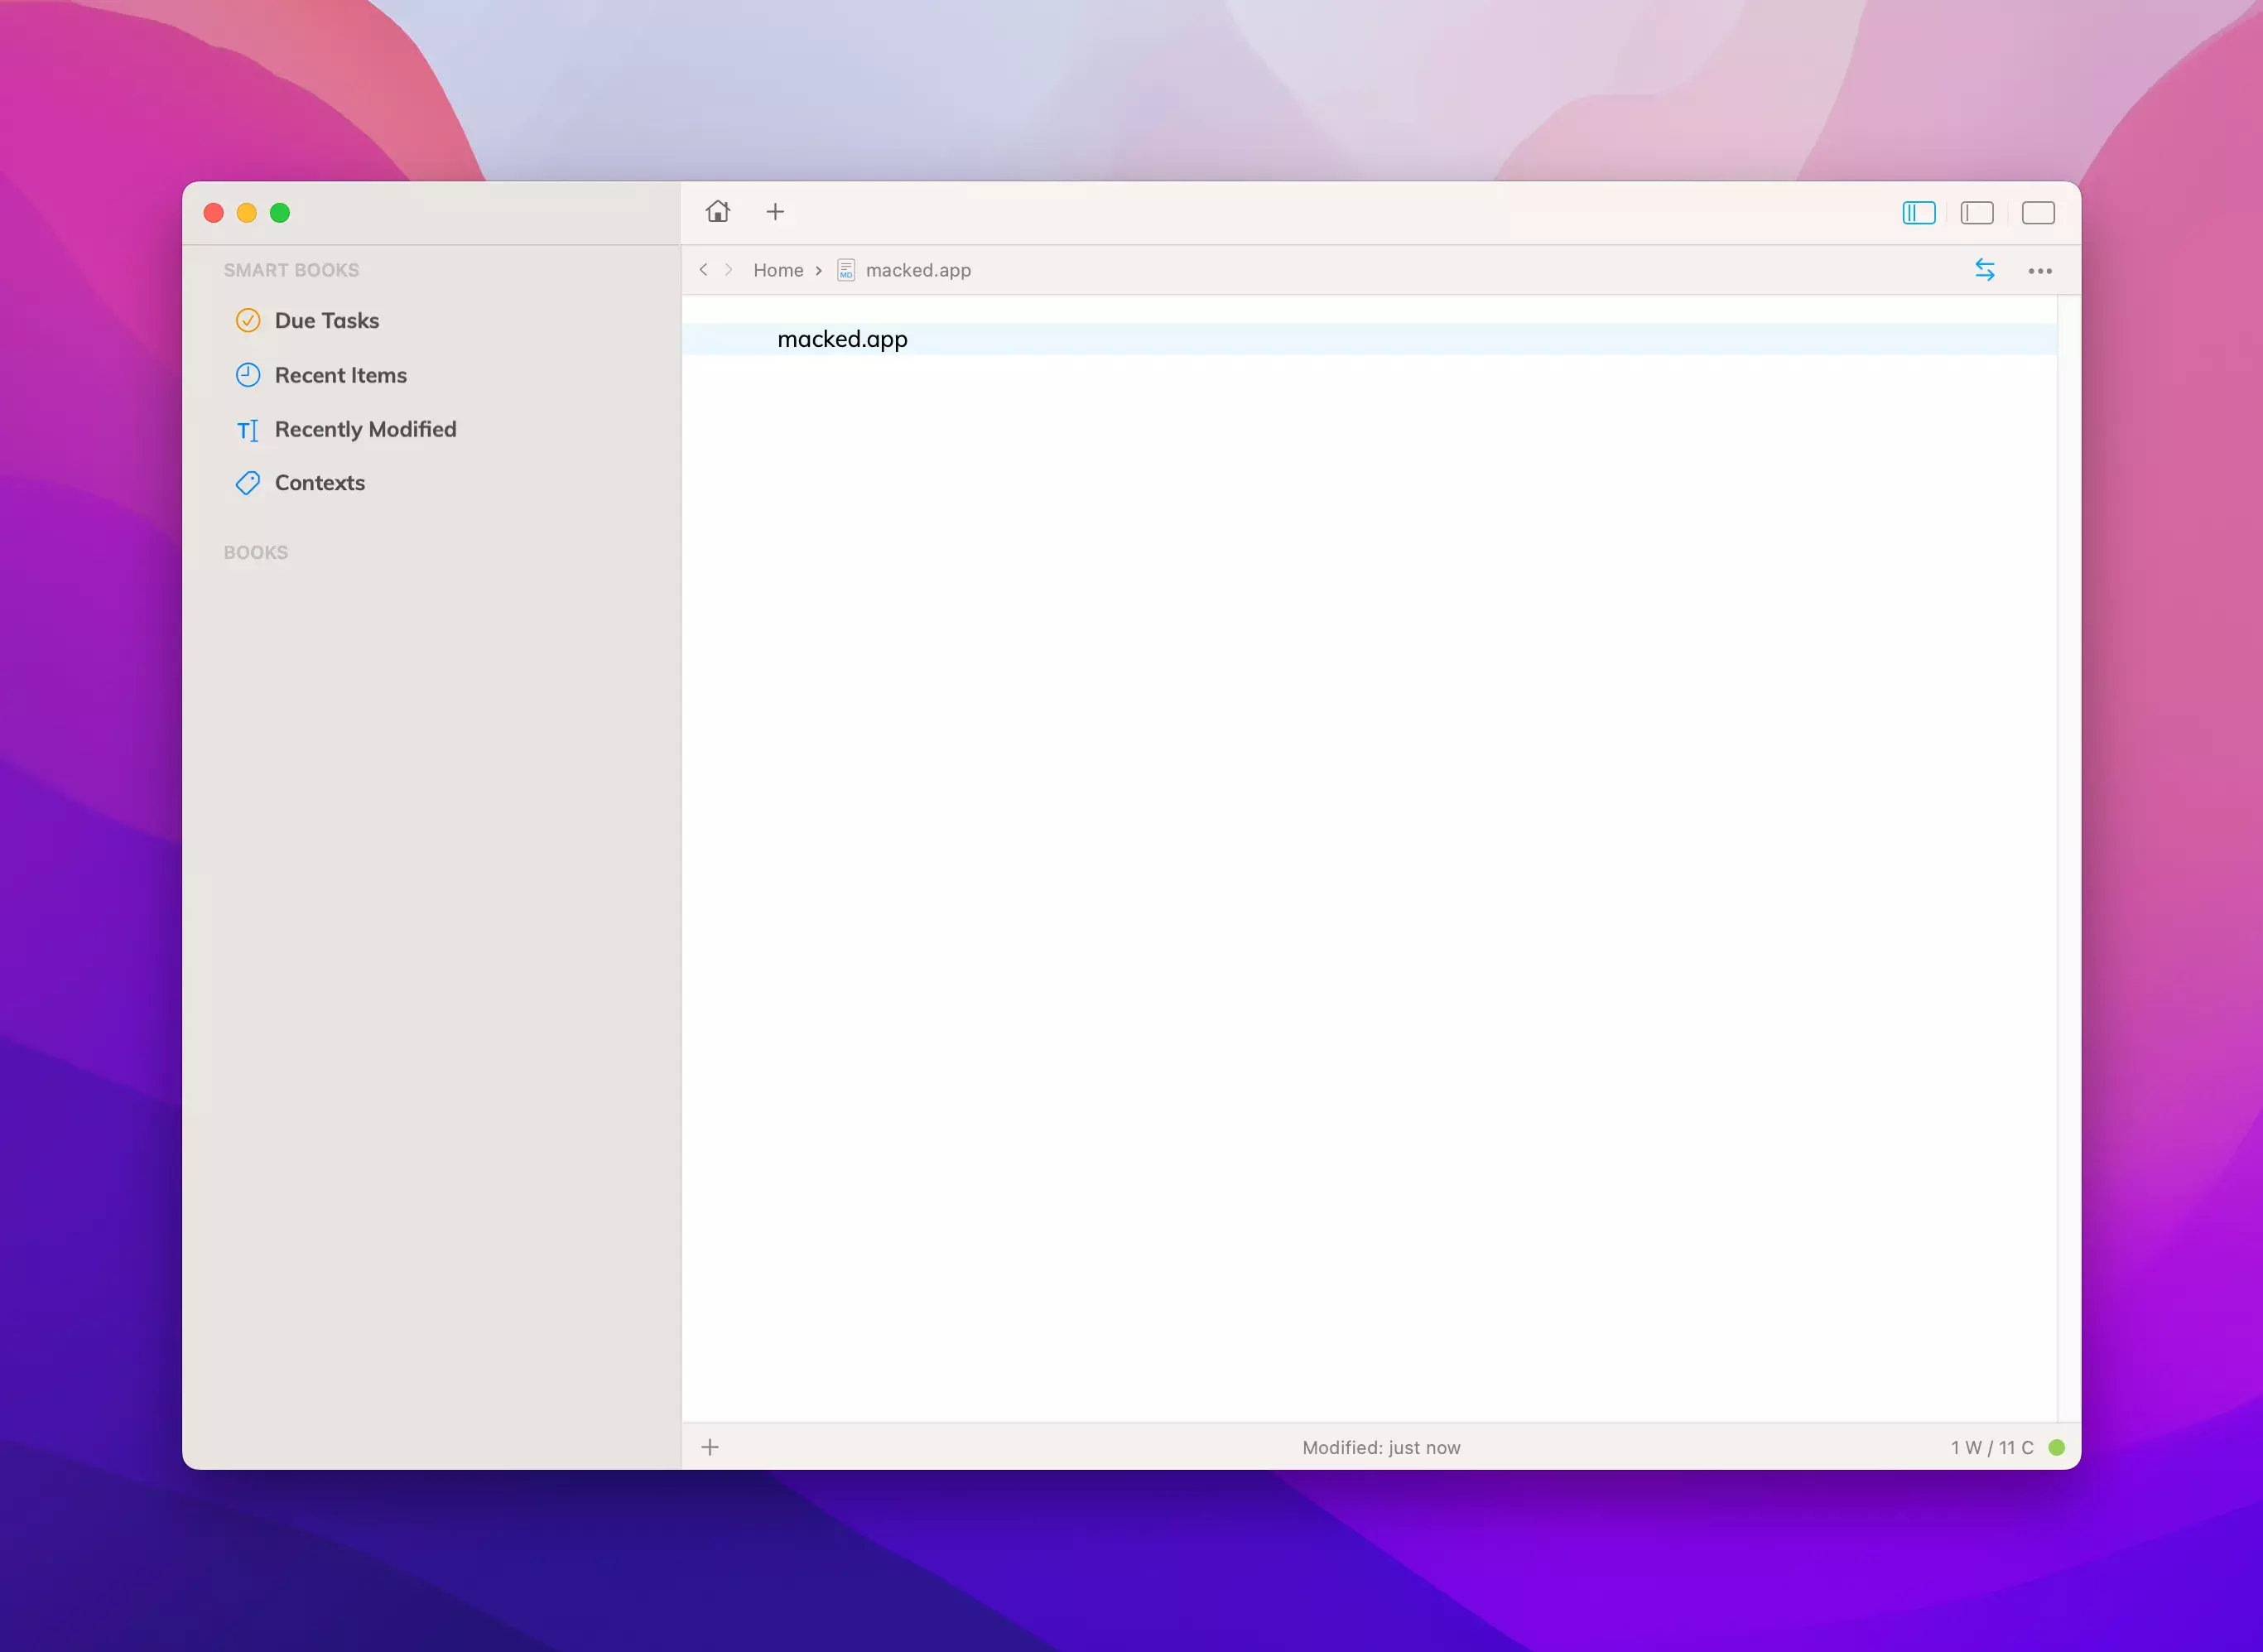Click the plus new tab icon

(775, 212)
